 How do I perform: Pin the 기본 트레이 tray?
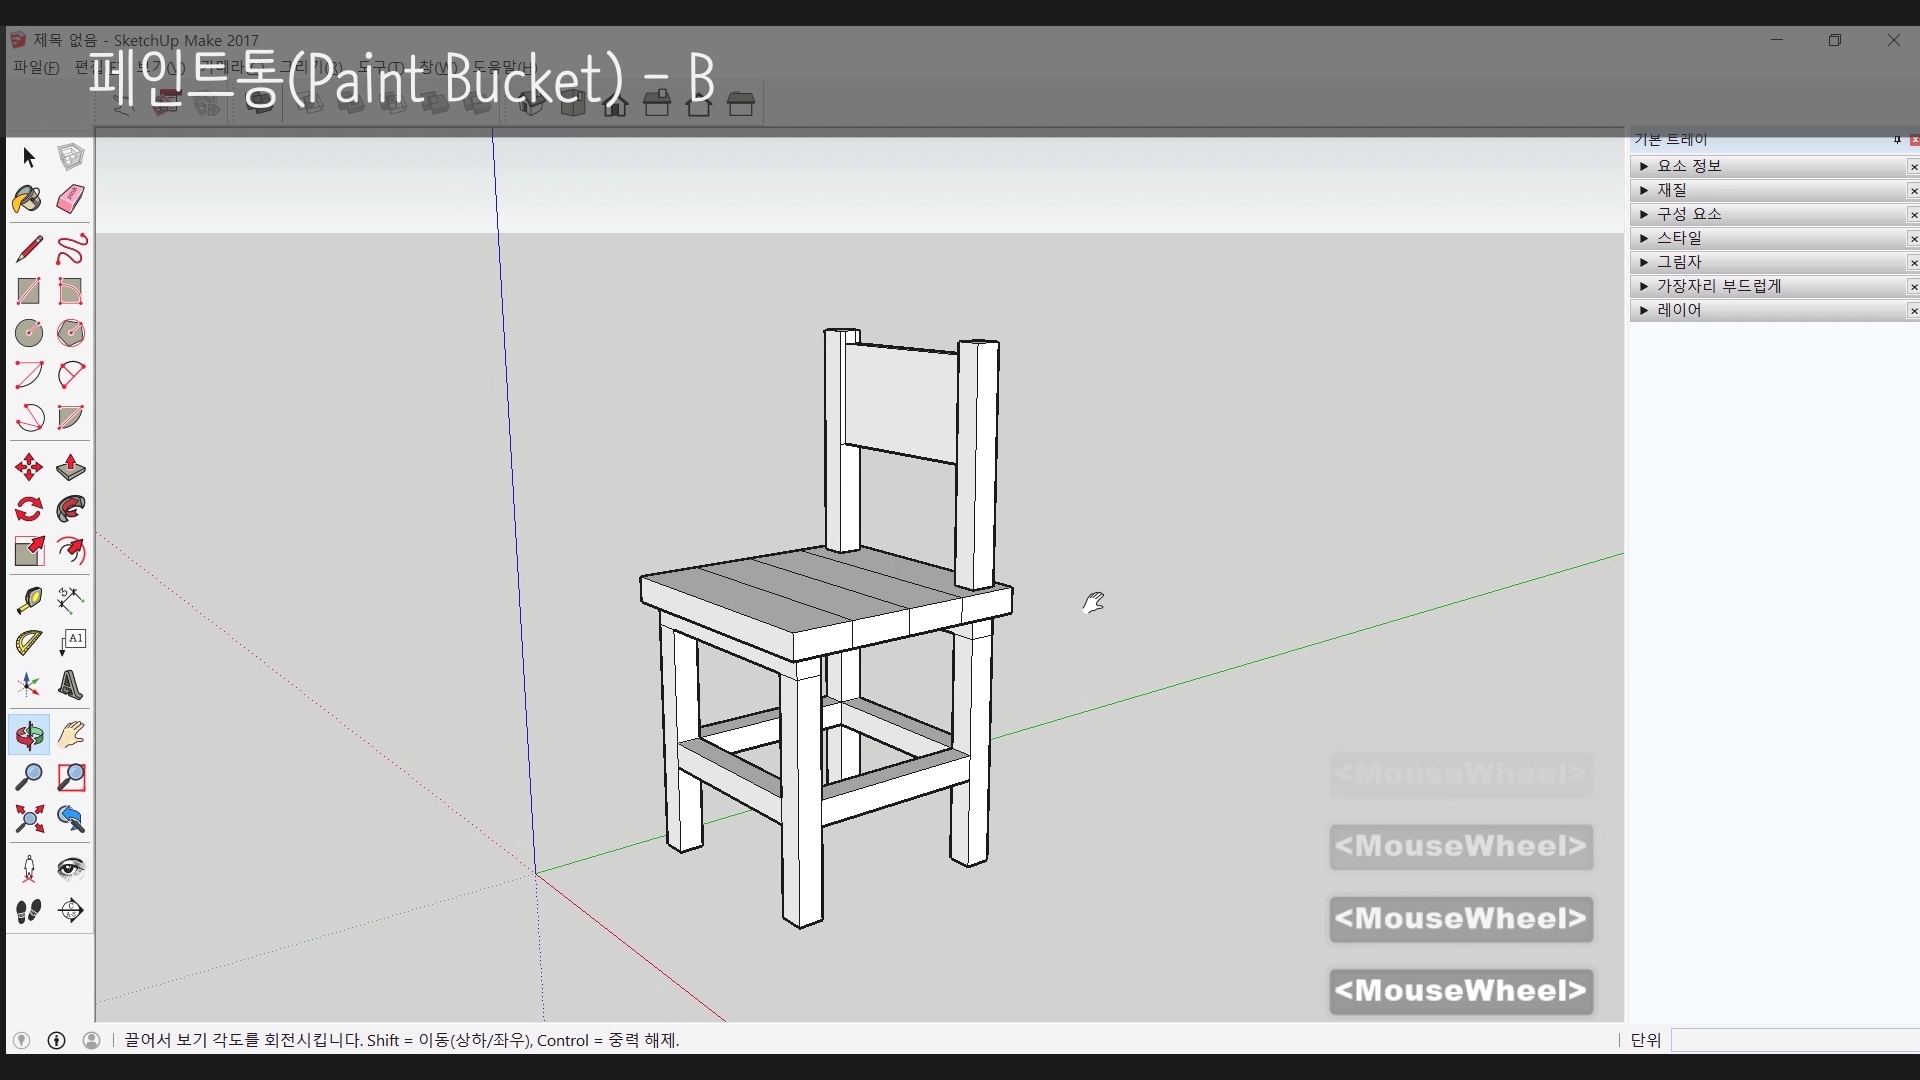1897,140
